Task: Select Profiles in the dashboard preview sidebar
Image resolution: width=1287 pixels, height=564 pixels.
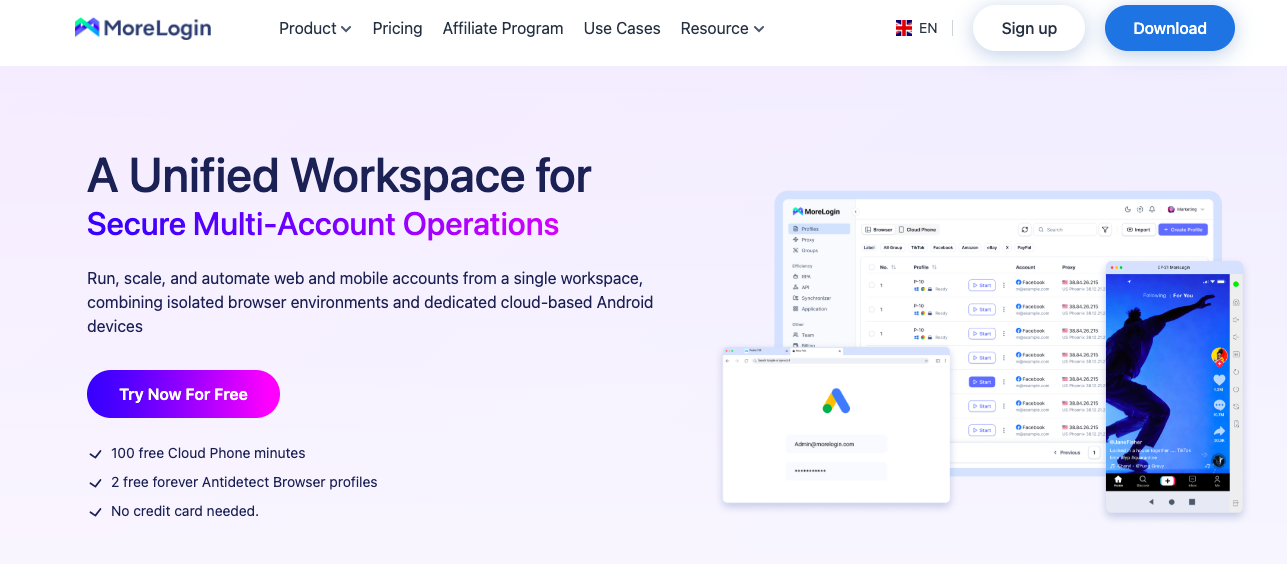Action: [x=819, y=229]
